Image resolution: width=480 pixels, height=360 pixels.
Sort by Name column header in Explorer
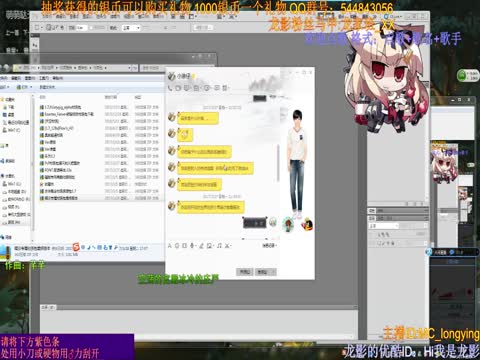coord(43,97)
